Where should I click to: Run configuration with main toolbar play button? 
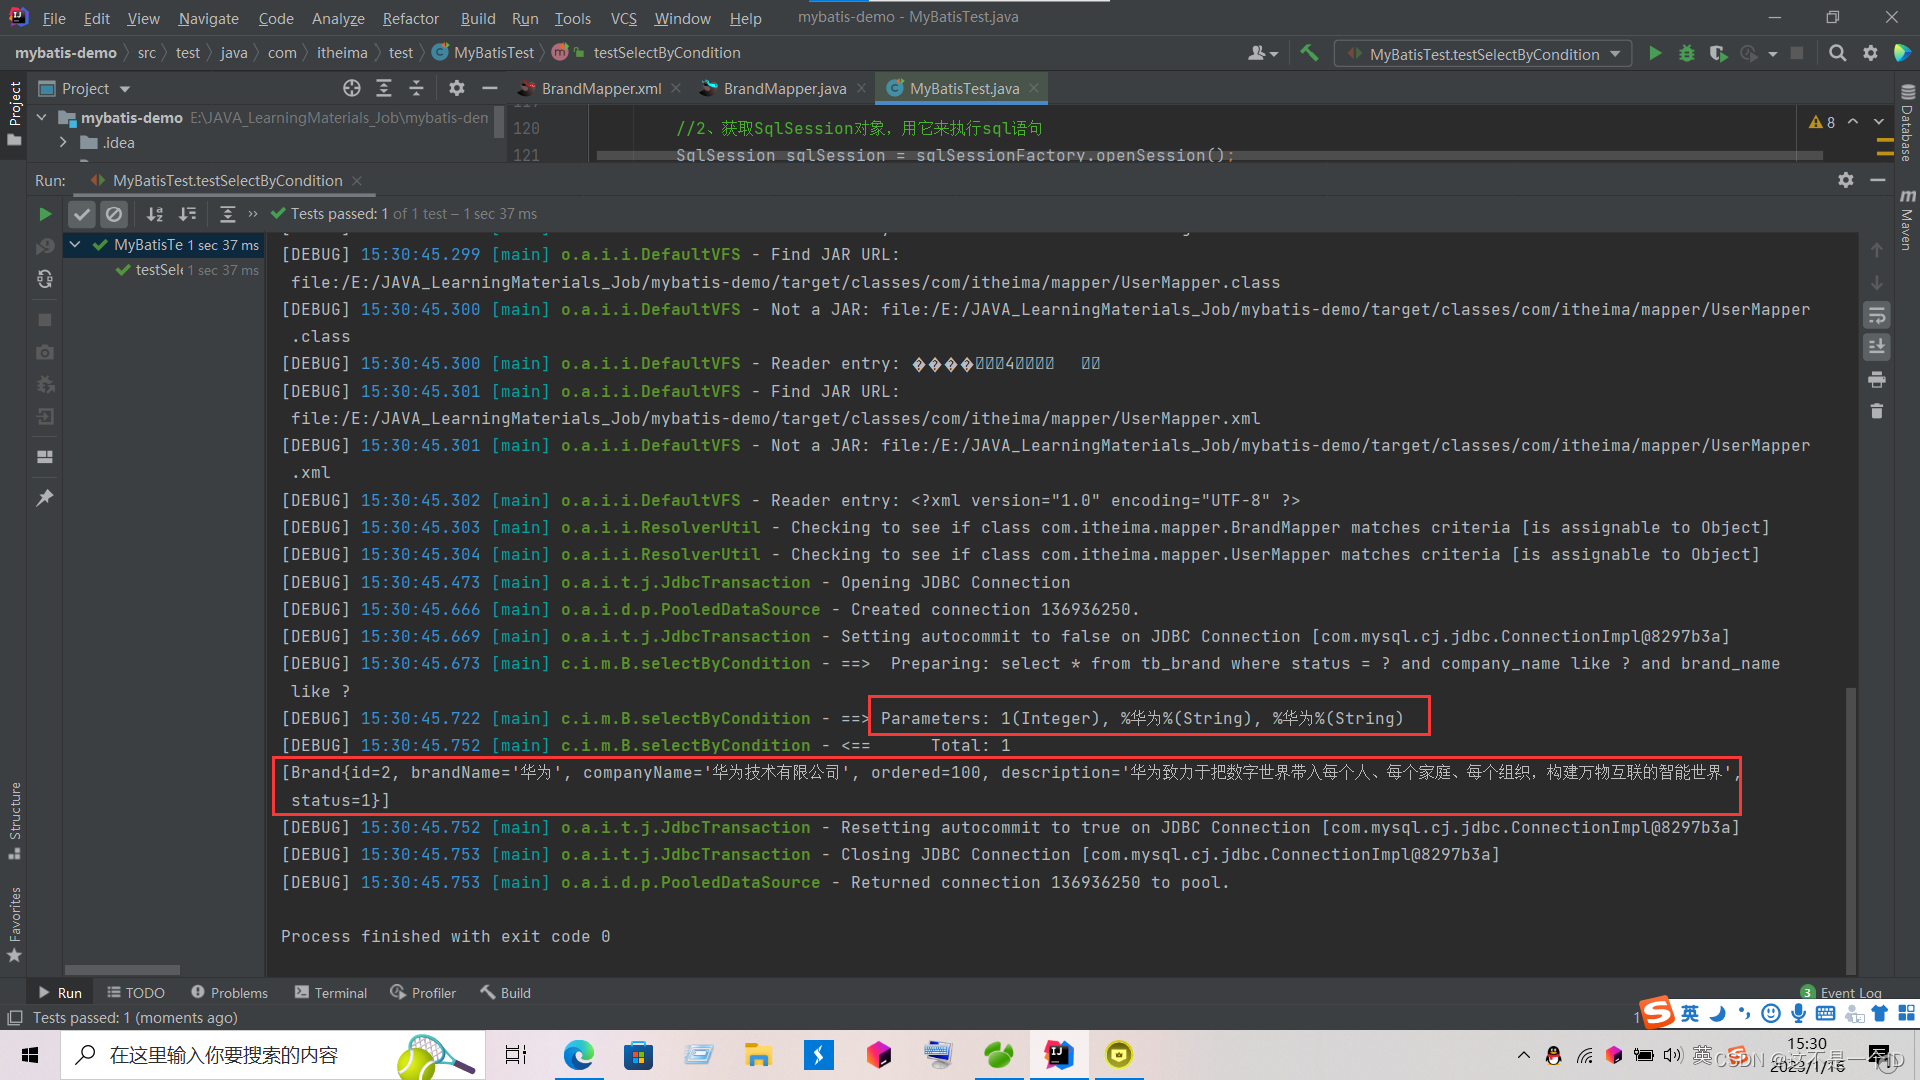[1655, 53]
